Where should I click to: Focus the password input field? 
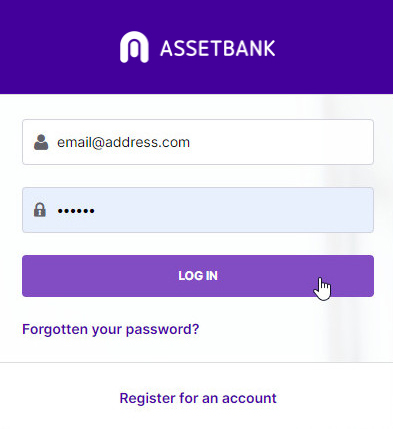coord(198,210)
